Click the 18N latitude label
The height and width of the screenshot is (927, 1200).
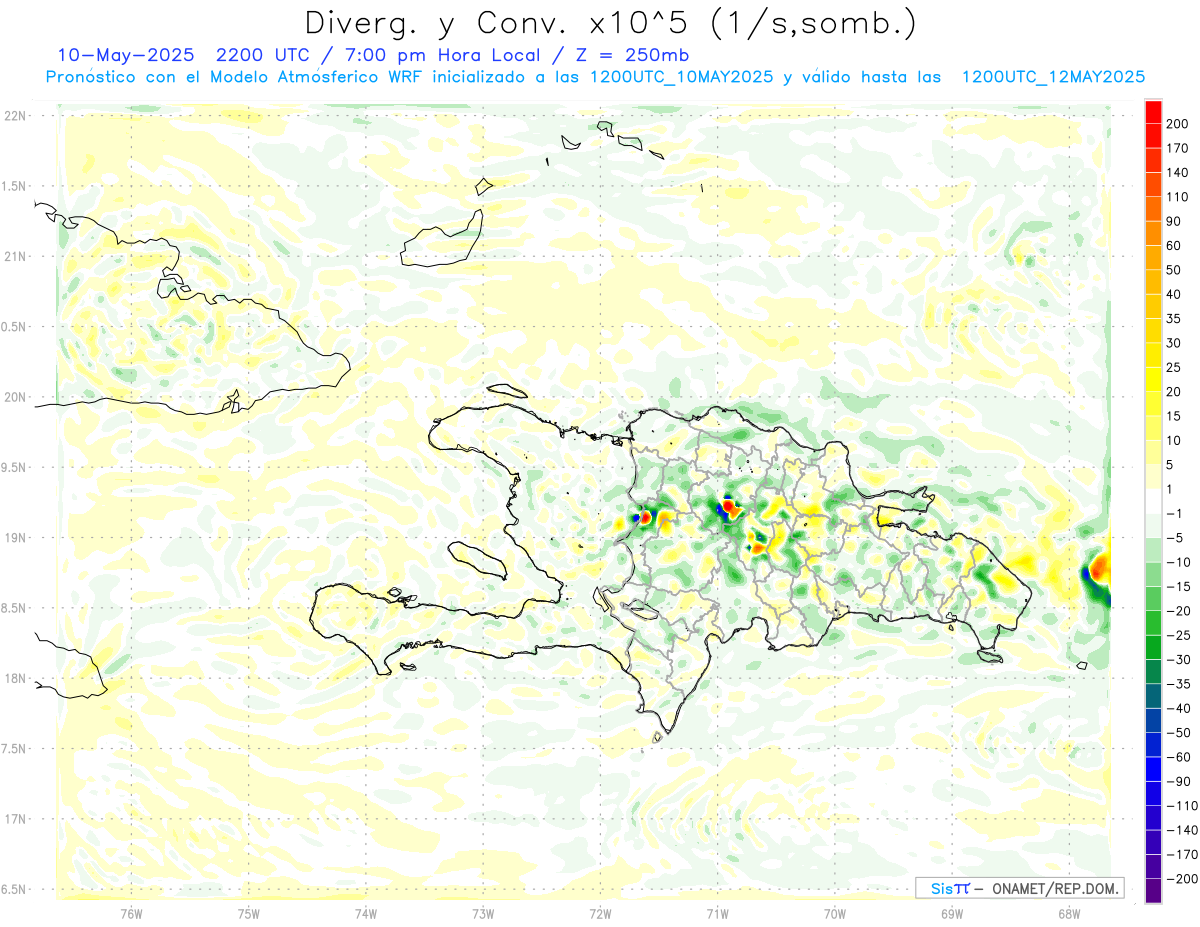(x=15, y=679)
